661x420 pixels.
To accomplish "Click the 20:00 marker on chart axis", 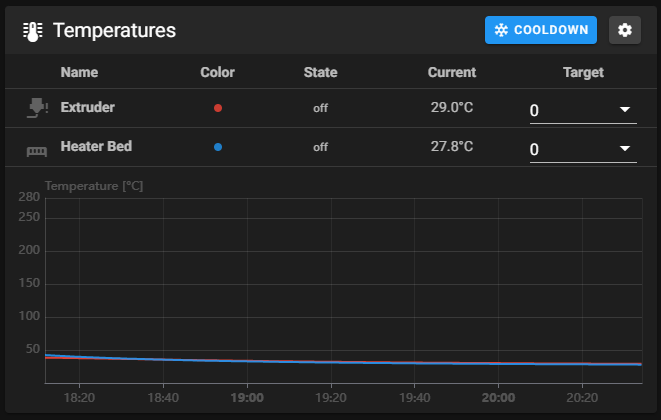I will coord(499,397).
